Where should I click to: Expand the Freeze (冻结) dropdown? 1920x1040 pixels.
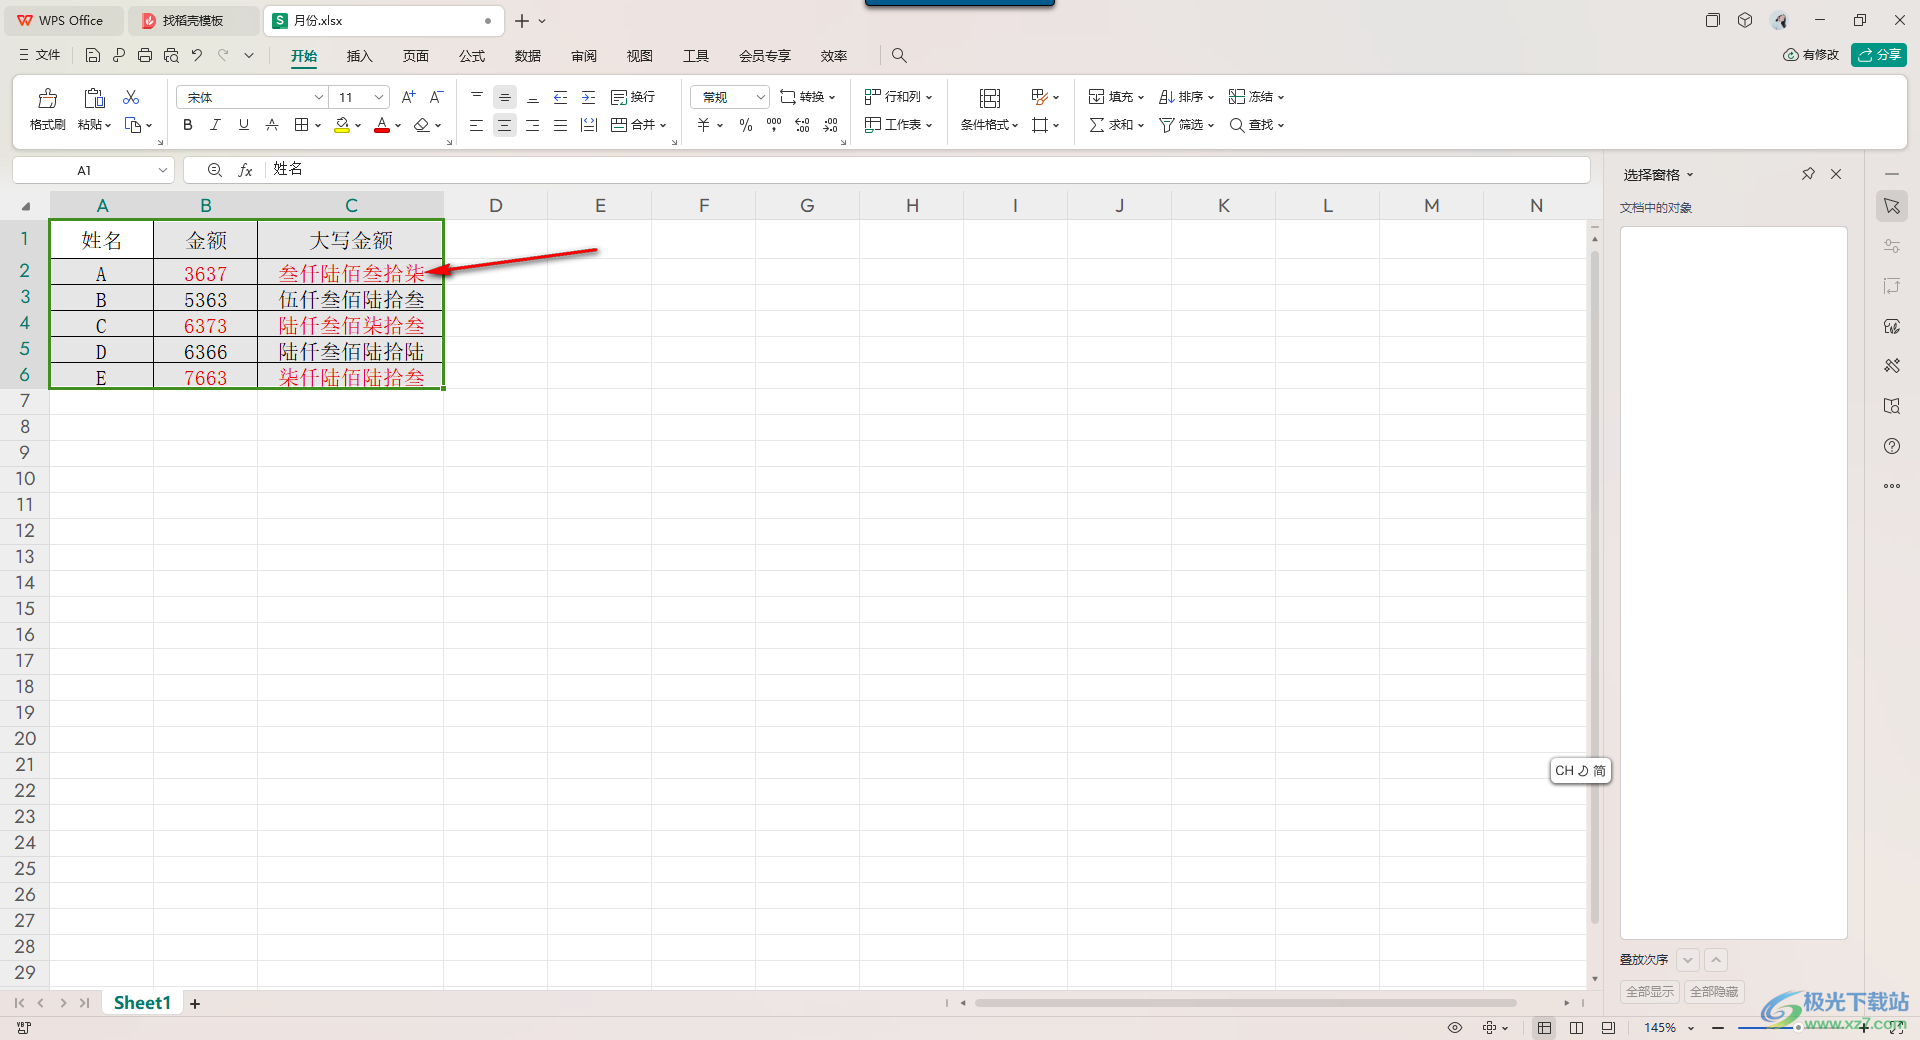coord(1280,98)
